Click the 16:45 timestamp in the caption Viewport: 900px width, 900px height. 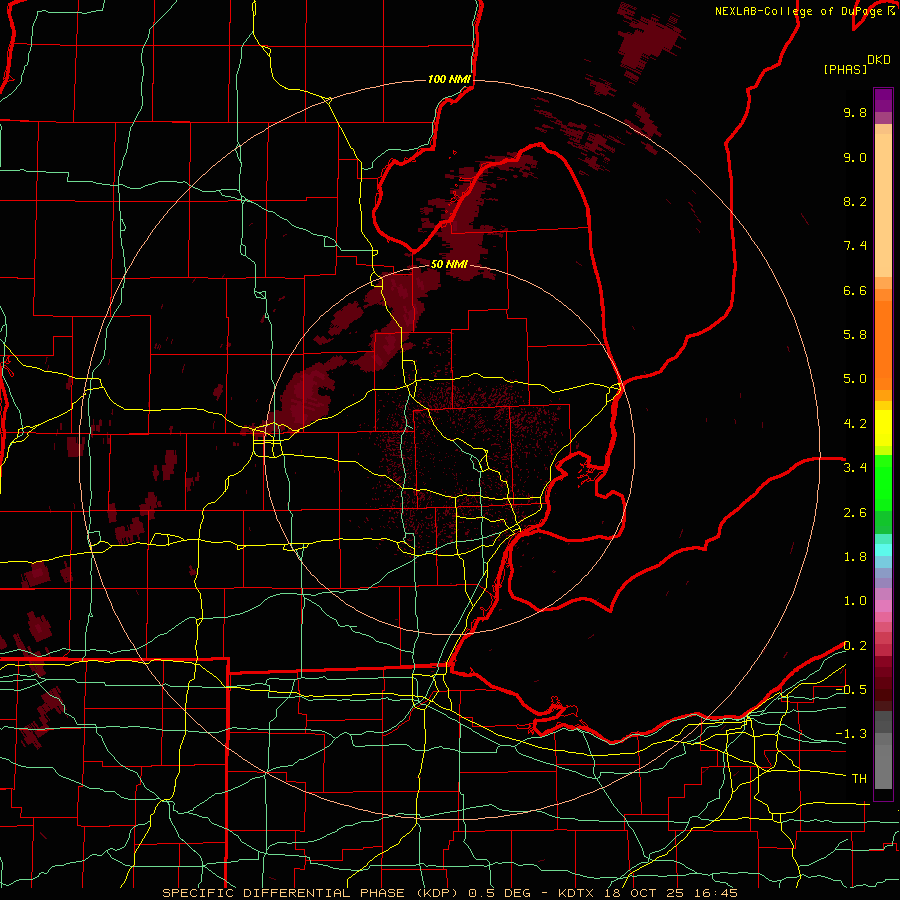pos(714,893)
